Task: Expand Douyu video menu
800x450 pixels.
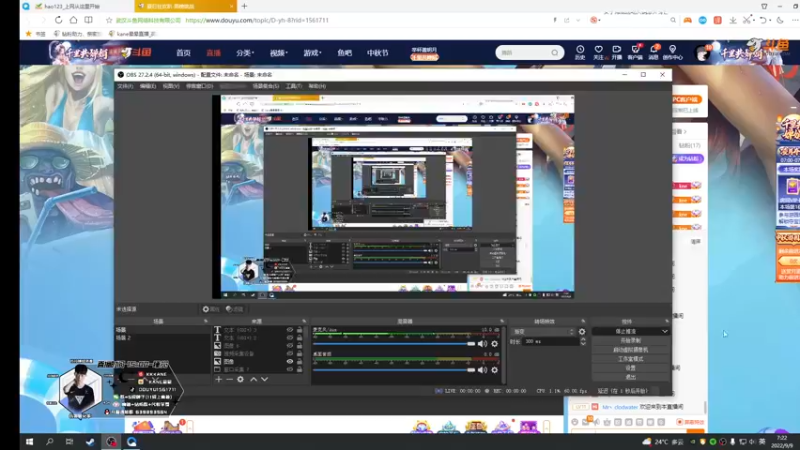Action: pyautogui.click(x=279, y=53)
